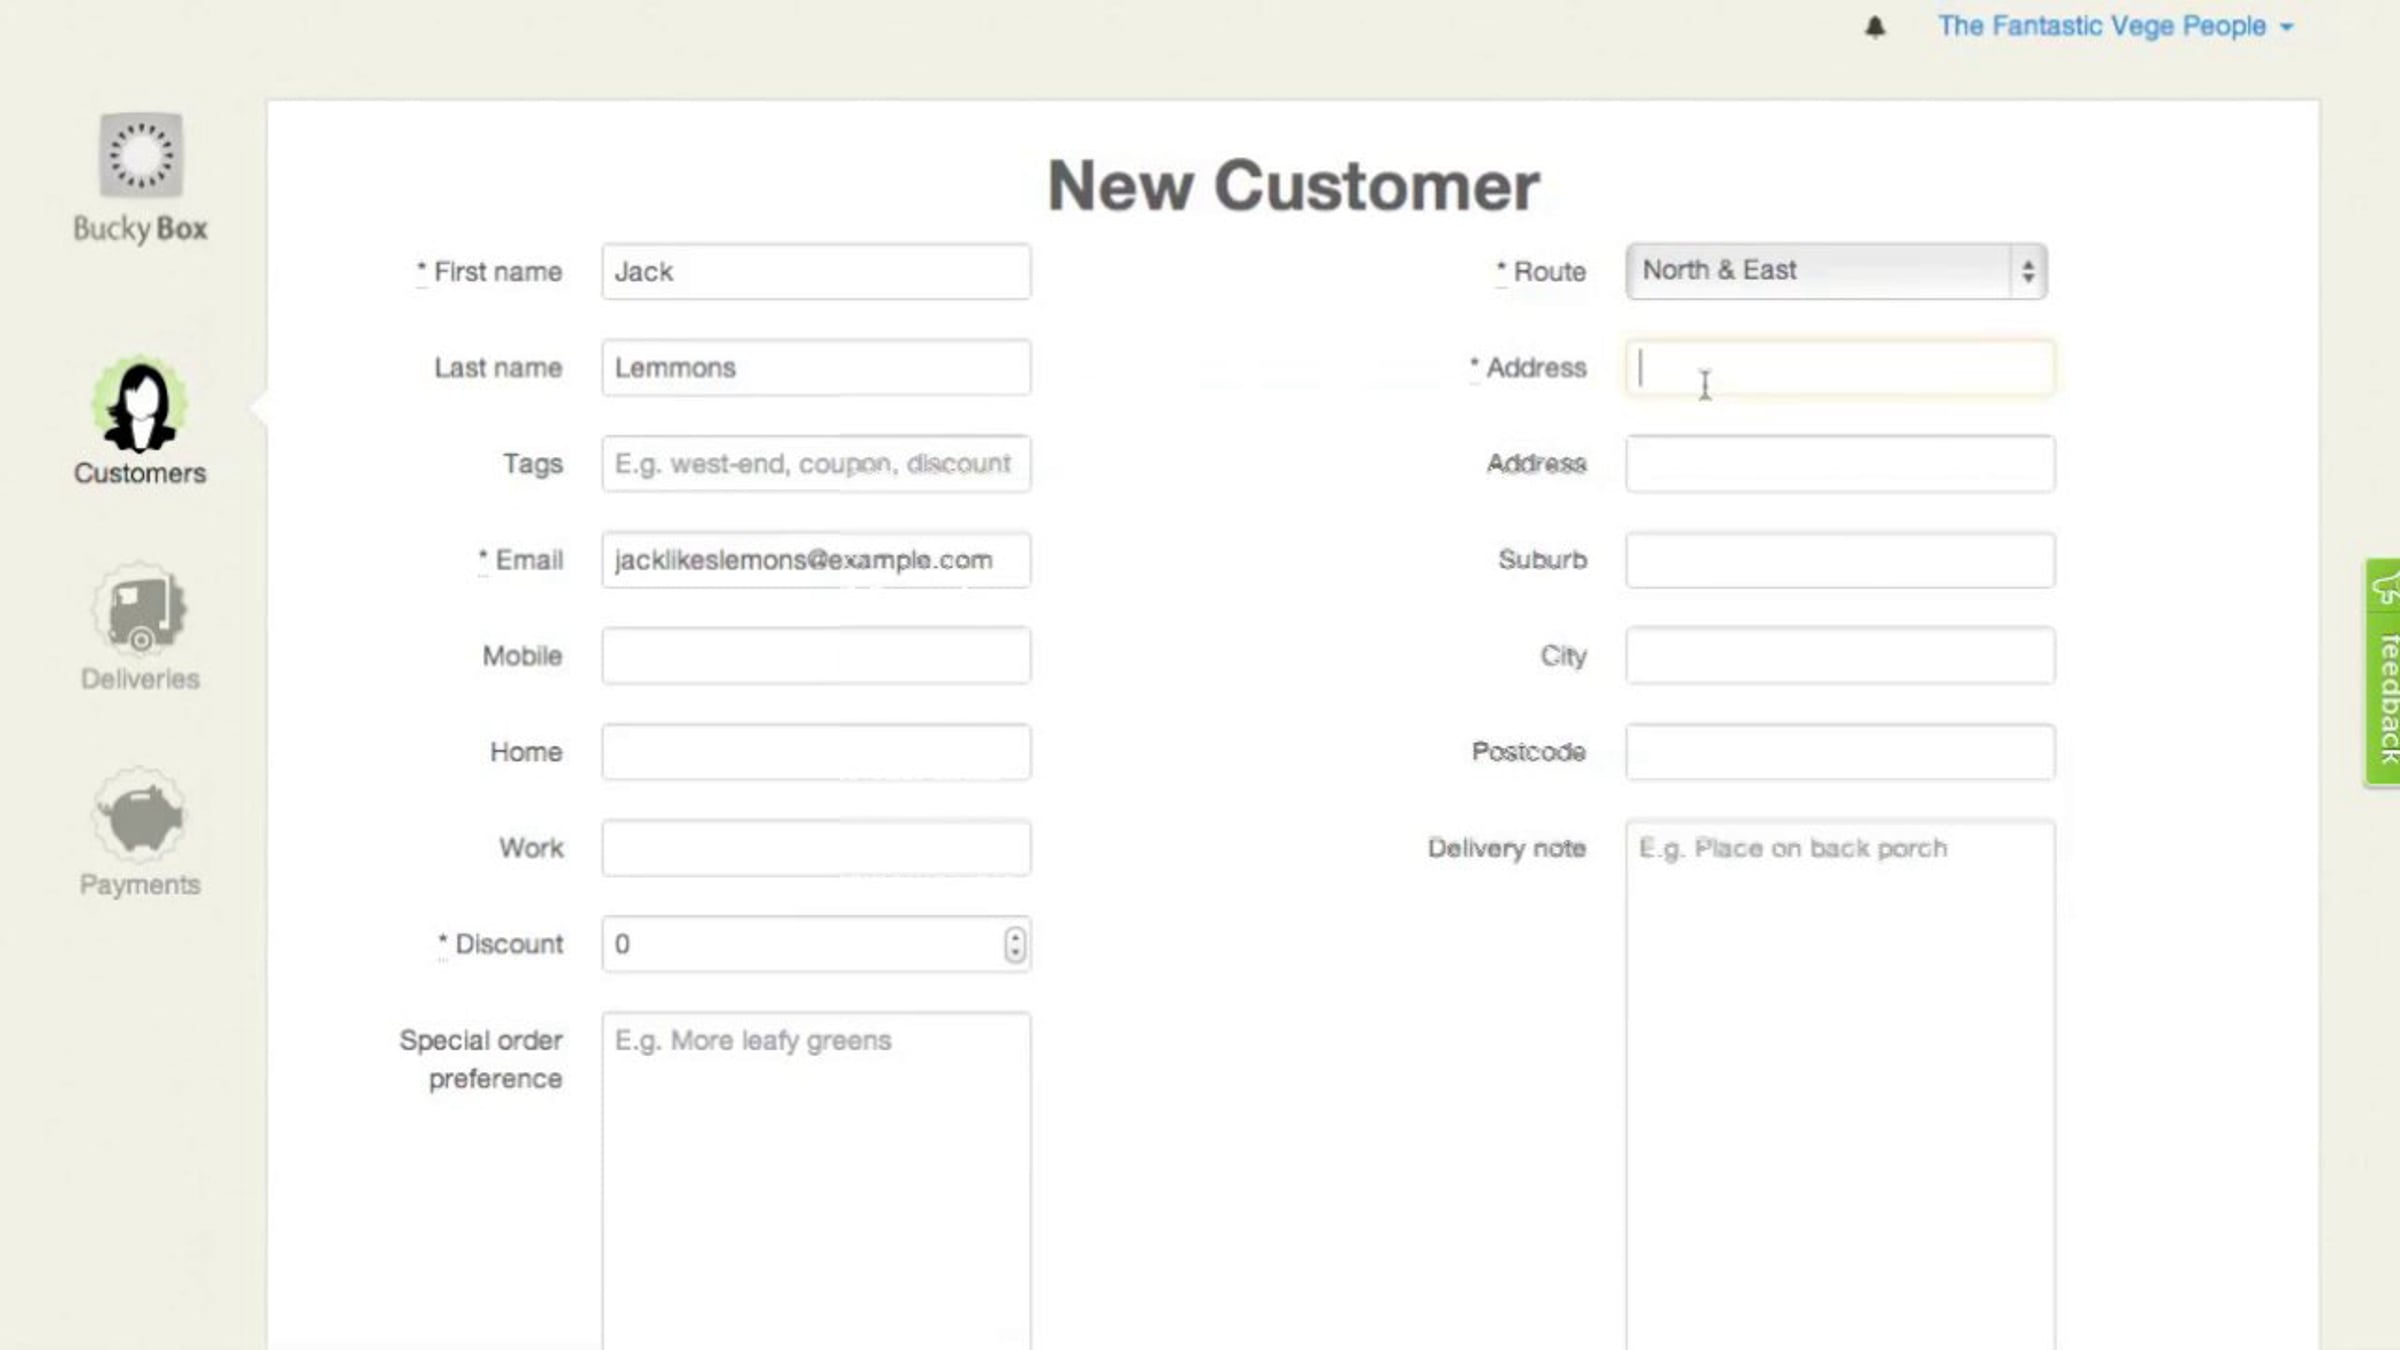
Task: Open The Fantastic Vege People account menu
Action: [x=2115, y=27]
